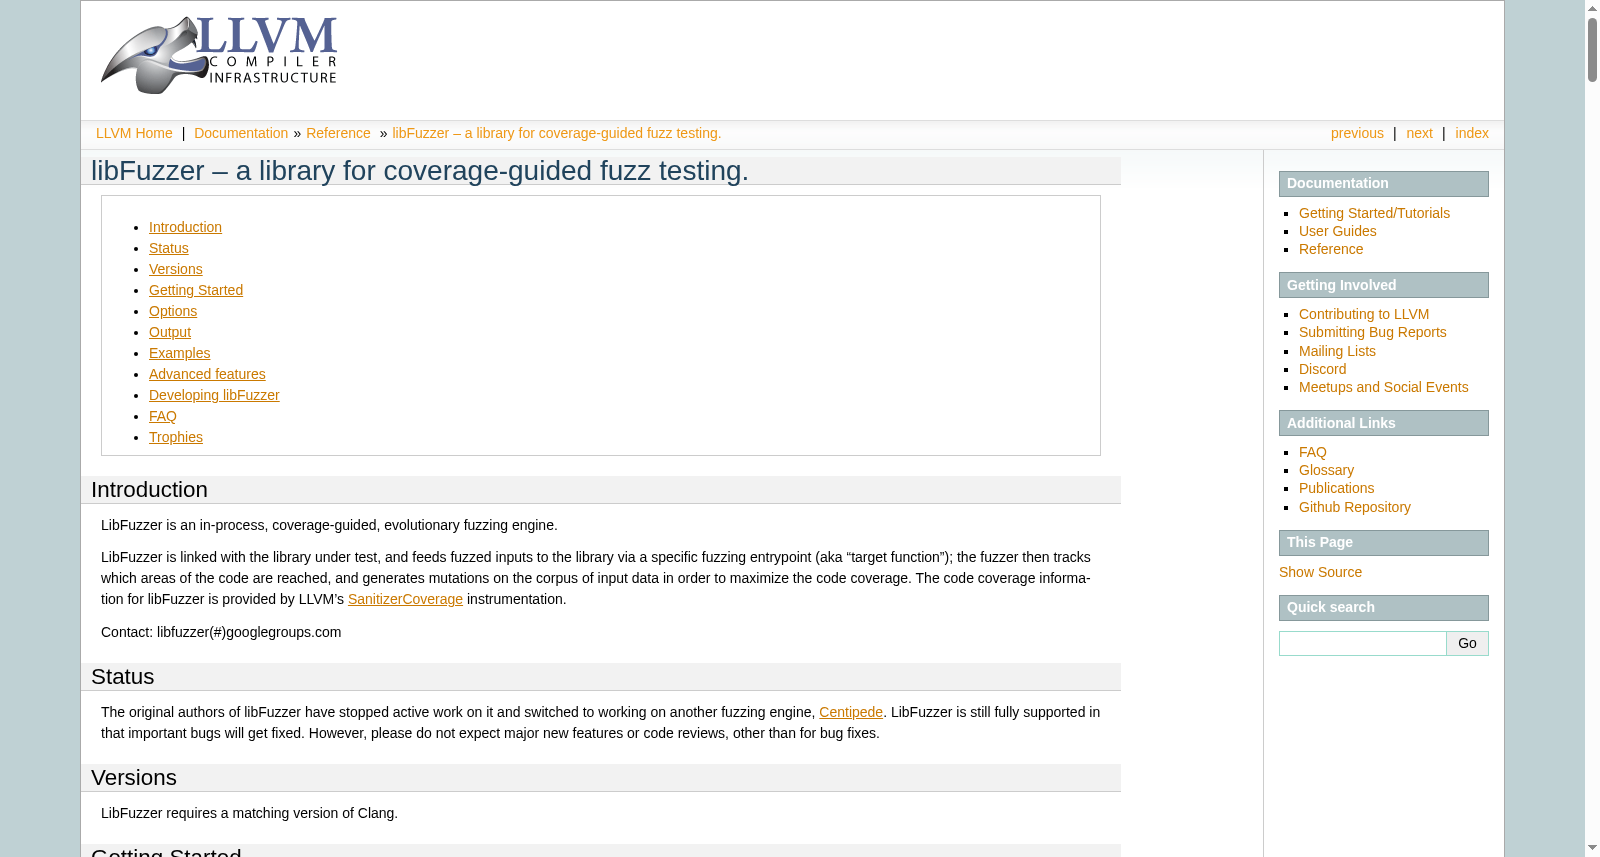This screenshot has width=1600, height=857.
Task: Click the libFuzzer breadcrumb page link
Action: pyautogui.click(x=556, y=133)
